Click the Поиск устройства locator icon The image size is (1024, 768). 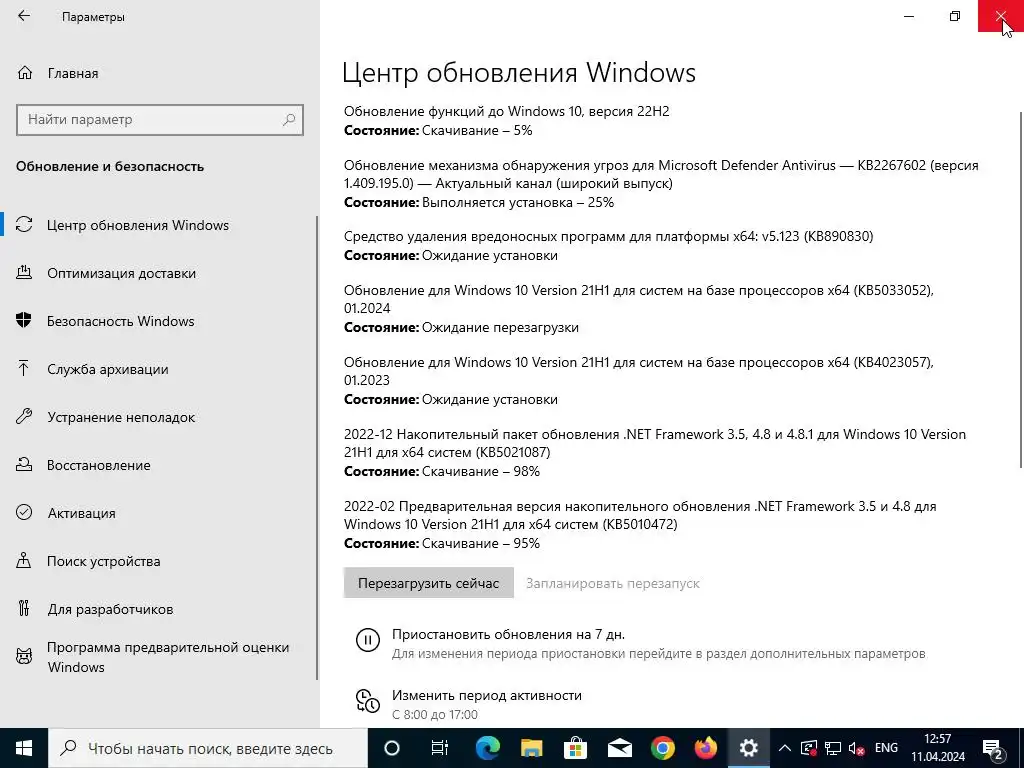point(24,561)
